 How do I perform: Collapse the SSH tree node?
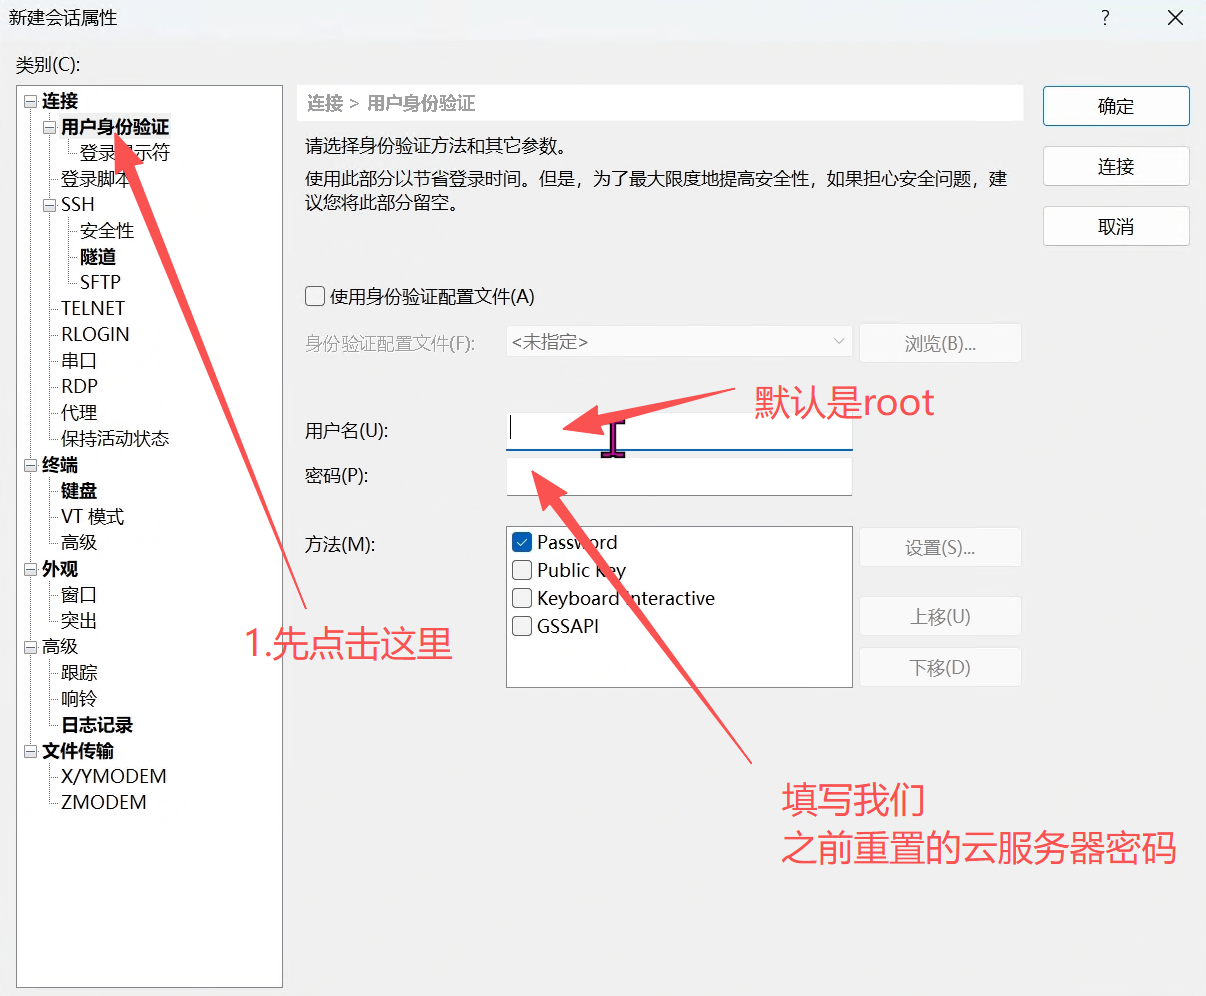[50, 205]
